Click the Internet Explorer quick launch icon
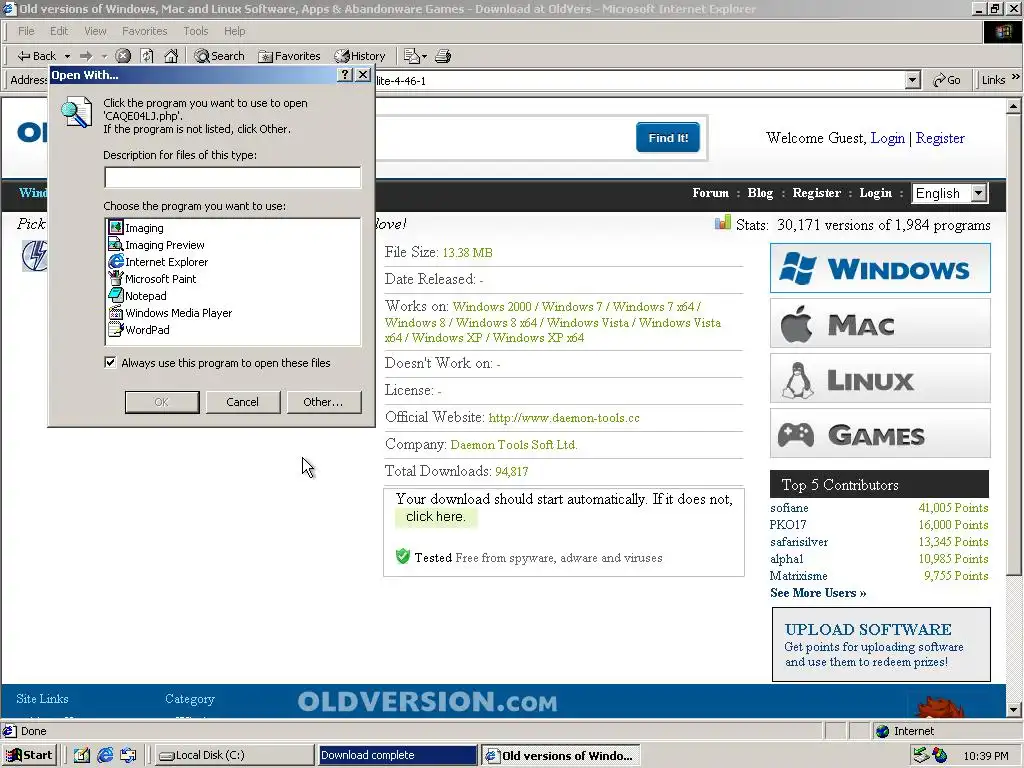This screenshot has height=768, width=1024. [105, 755]
